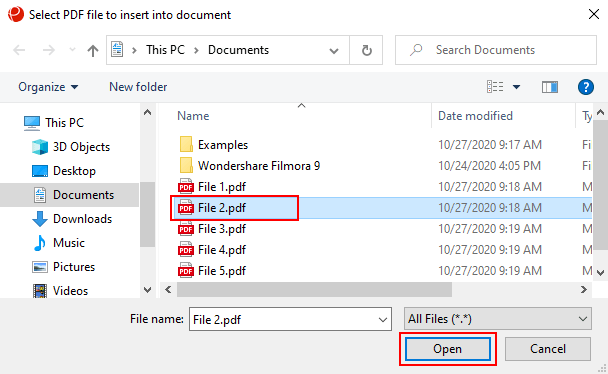Go up one folder level
608x374 pixels.
pyautogui.click(x=93, y=50)
